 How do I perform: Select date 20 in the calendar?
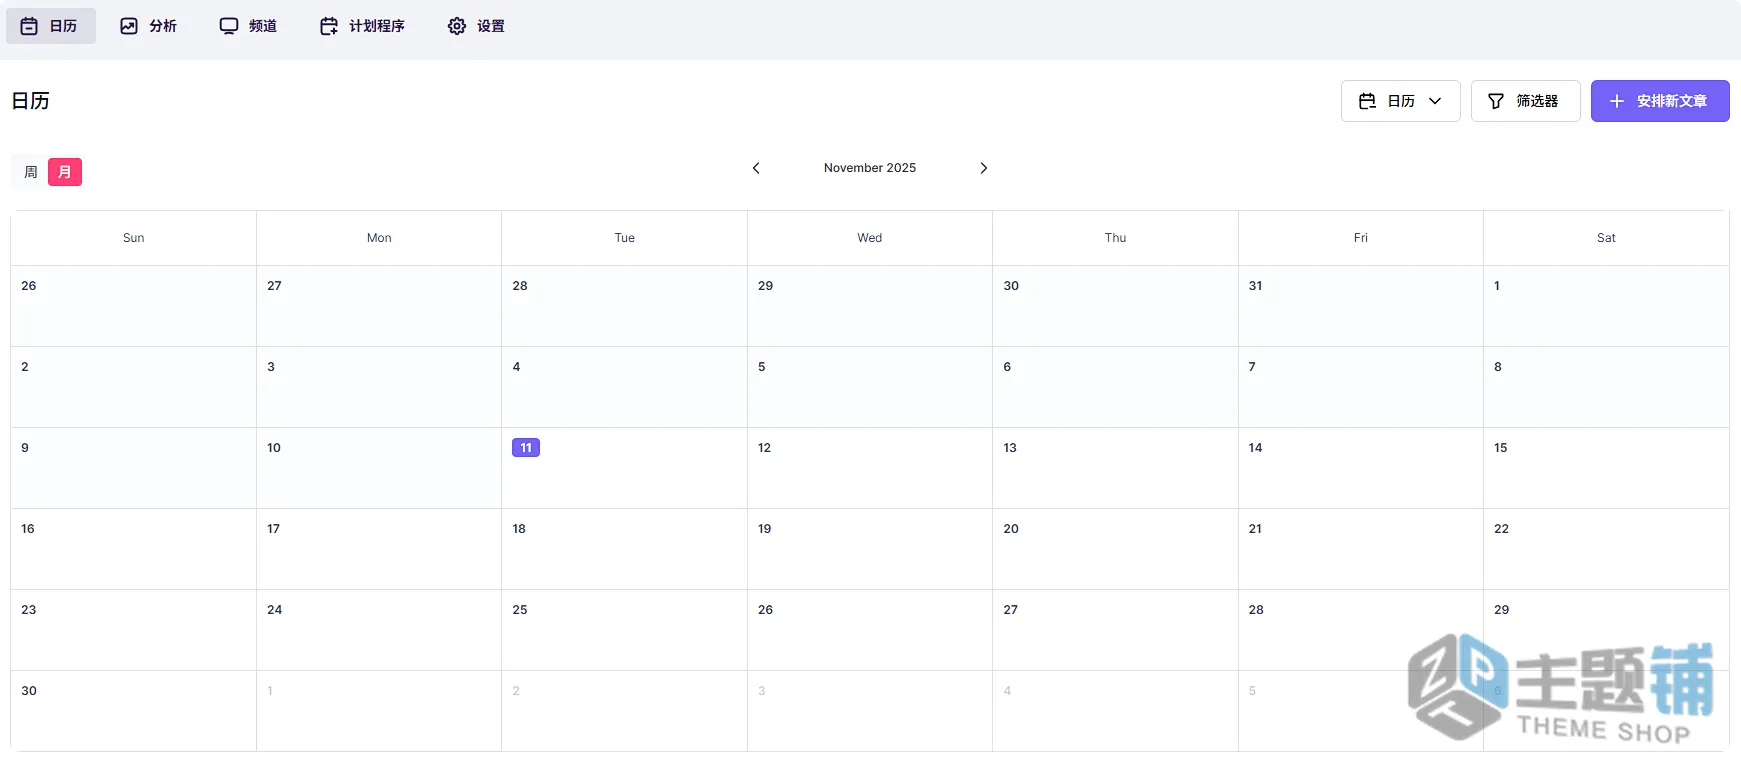(x=1116, y=549)
